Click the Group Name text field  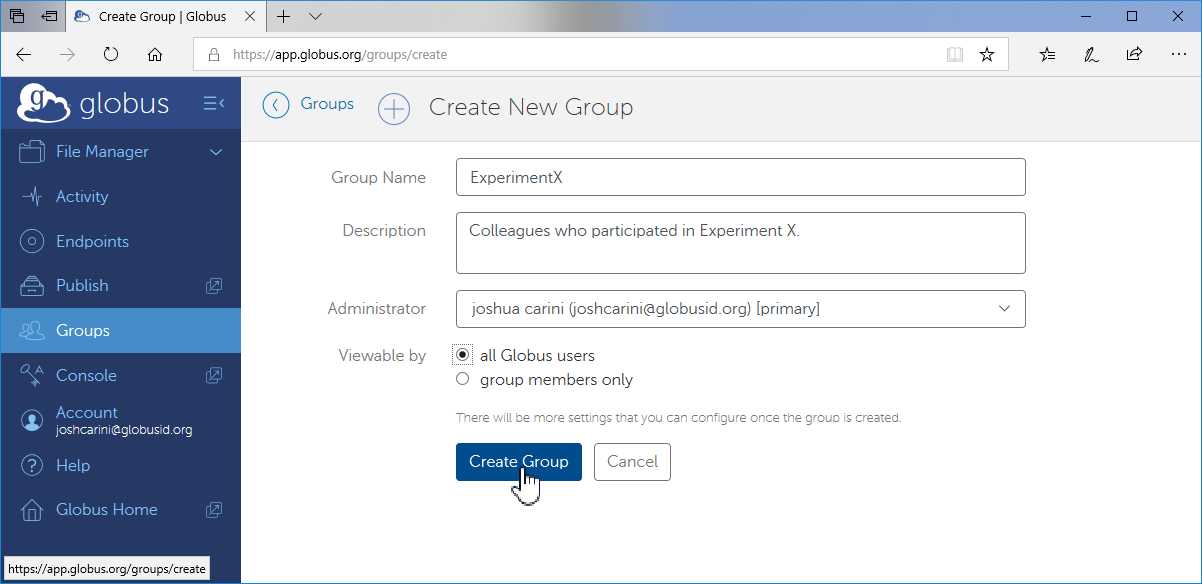[x=740, y=177]
